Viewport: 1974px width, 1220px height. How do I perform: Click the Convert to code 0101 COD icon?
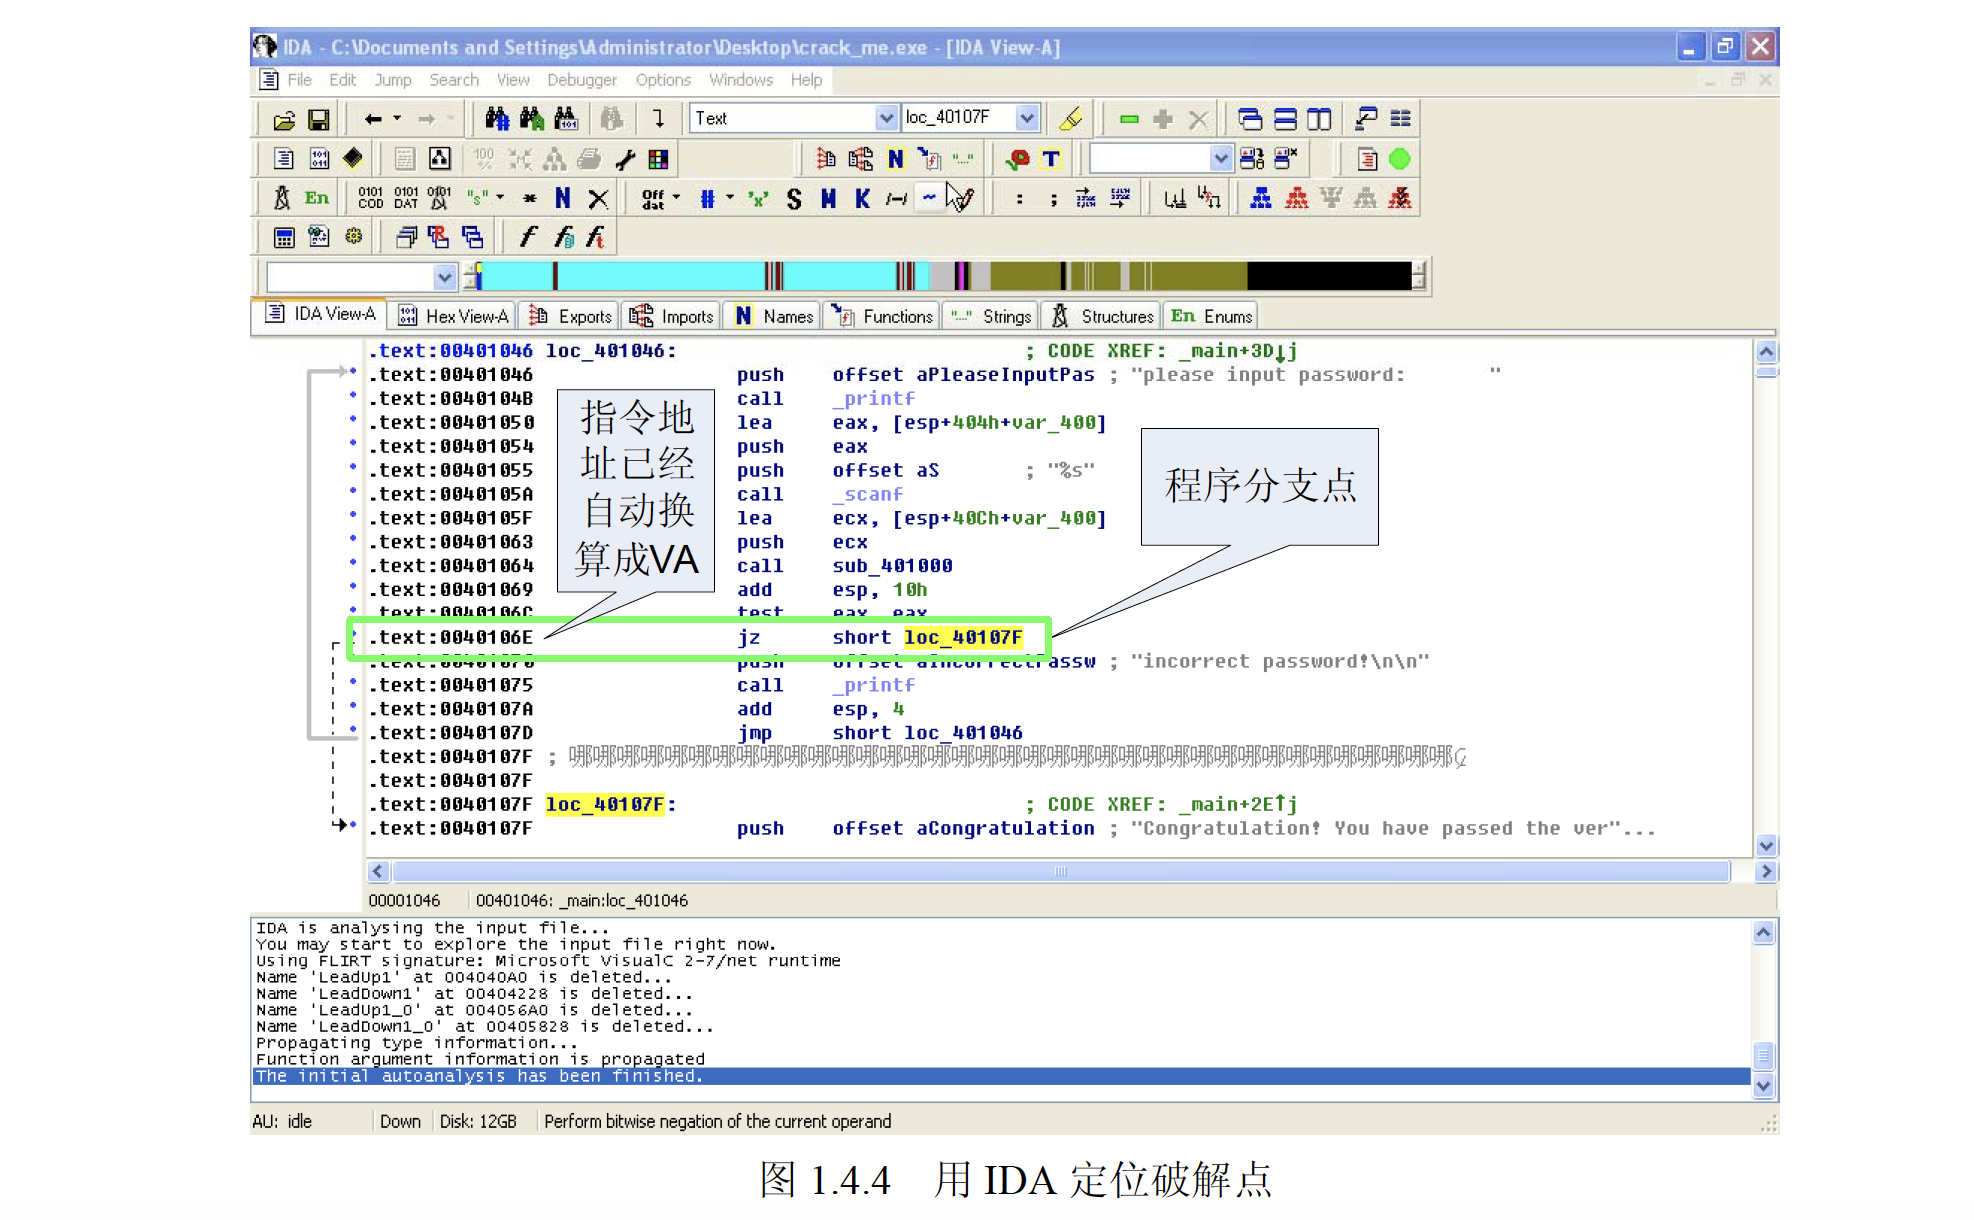[x=370, y=198]
